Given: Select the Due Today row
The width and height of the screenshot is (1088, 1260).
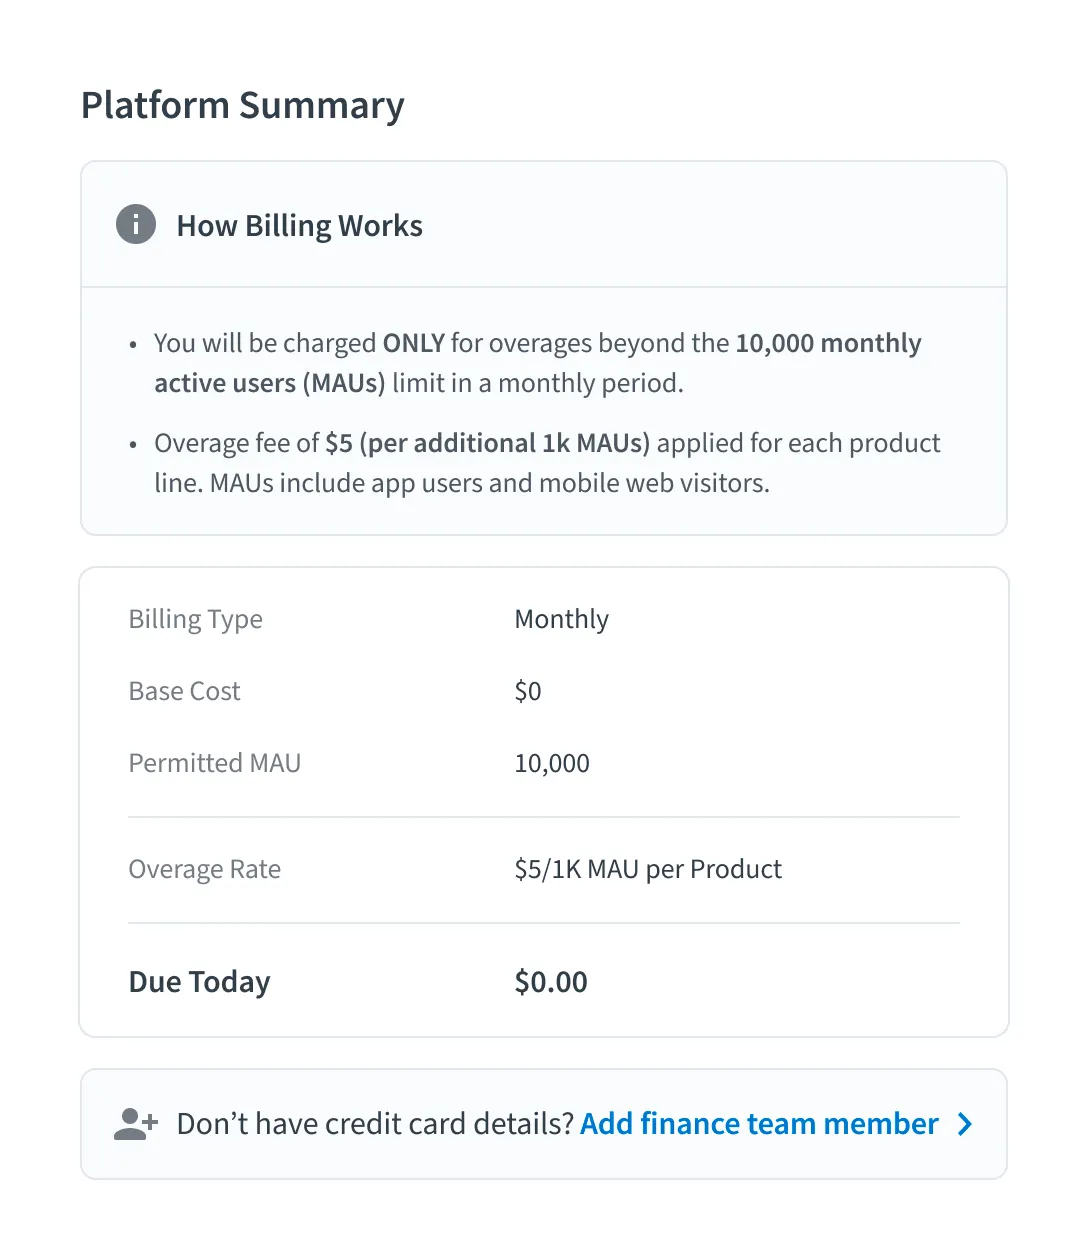Looking at the screenshot, I should 544,981.
